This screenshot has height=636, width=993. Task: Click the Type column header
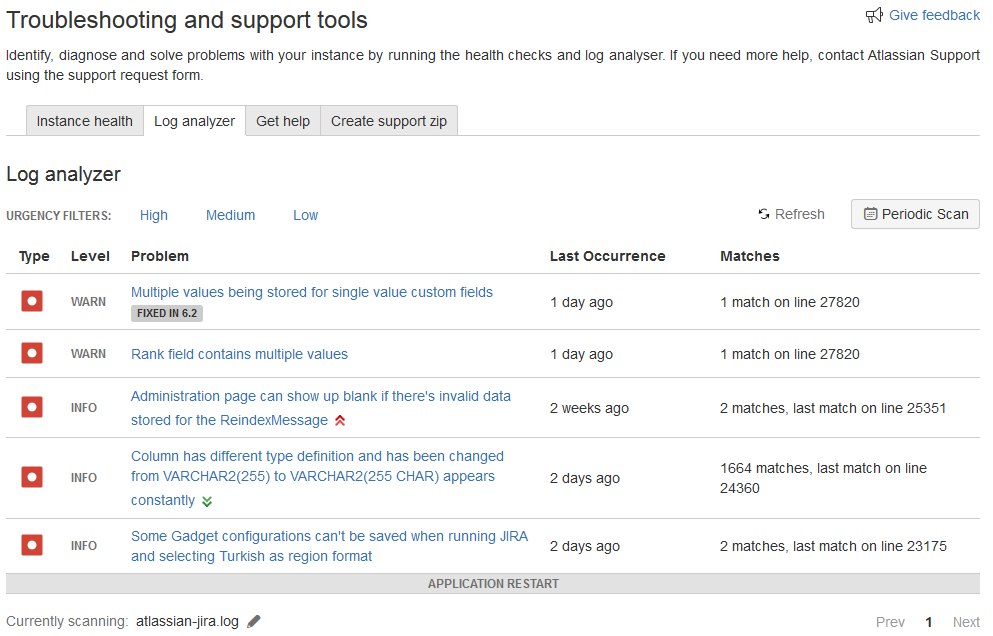tap(34, 256)
